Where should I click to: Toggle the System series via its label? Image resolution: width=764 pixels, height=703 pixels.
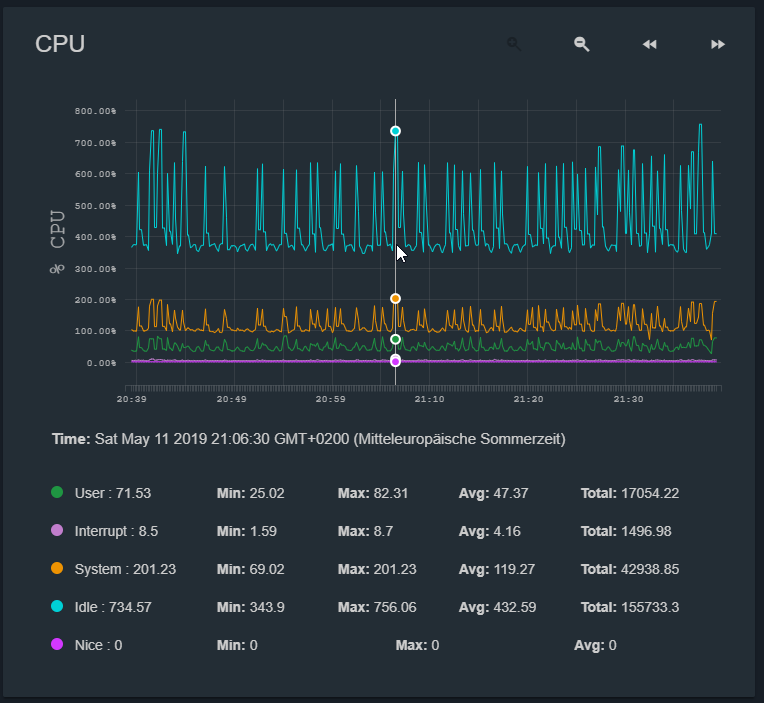tap(125, 569)
